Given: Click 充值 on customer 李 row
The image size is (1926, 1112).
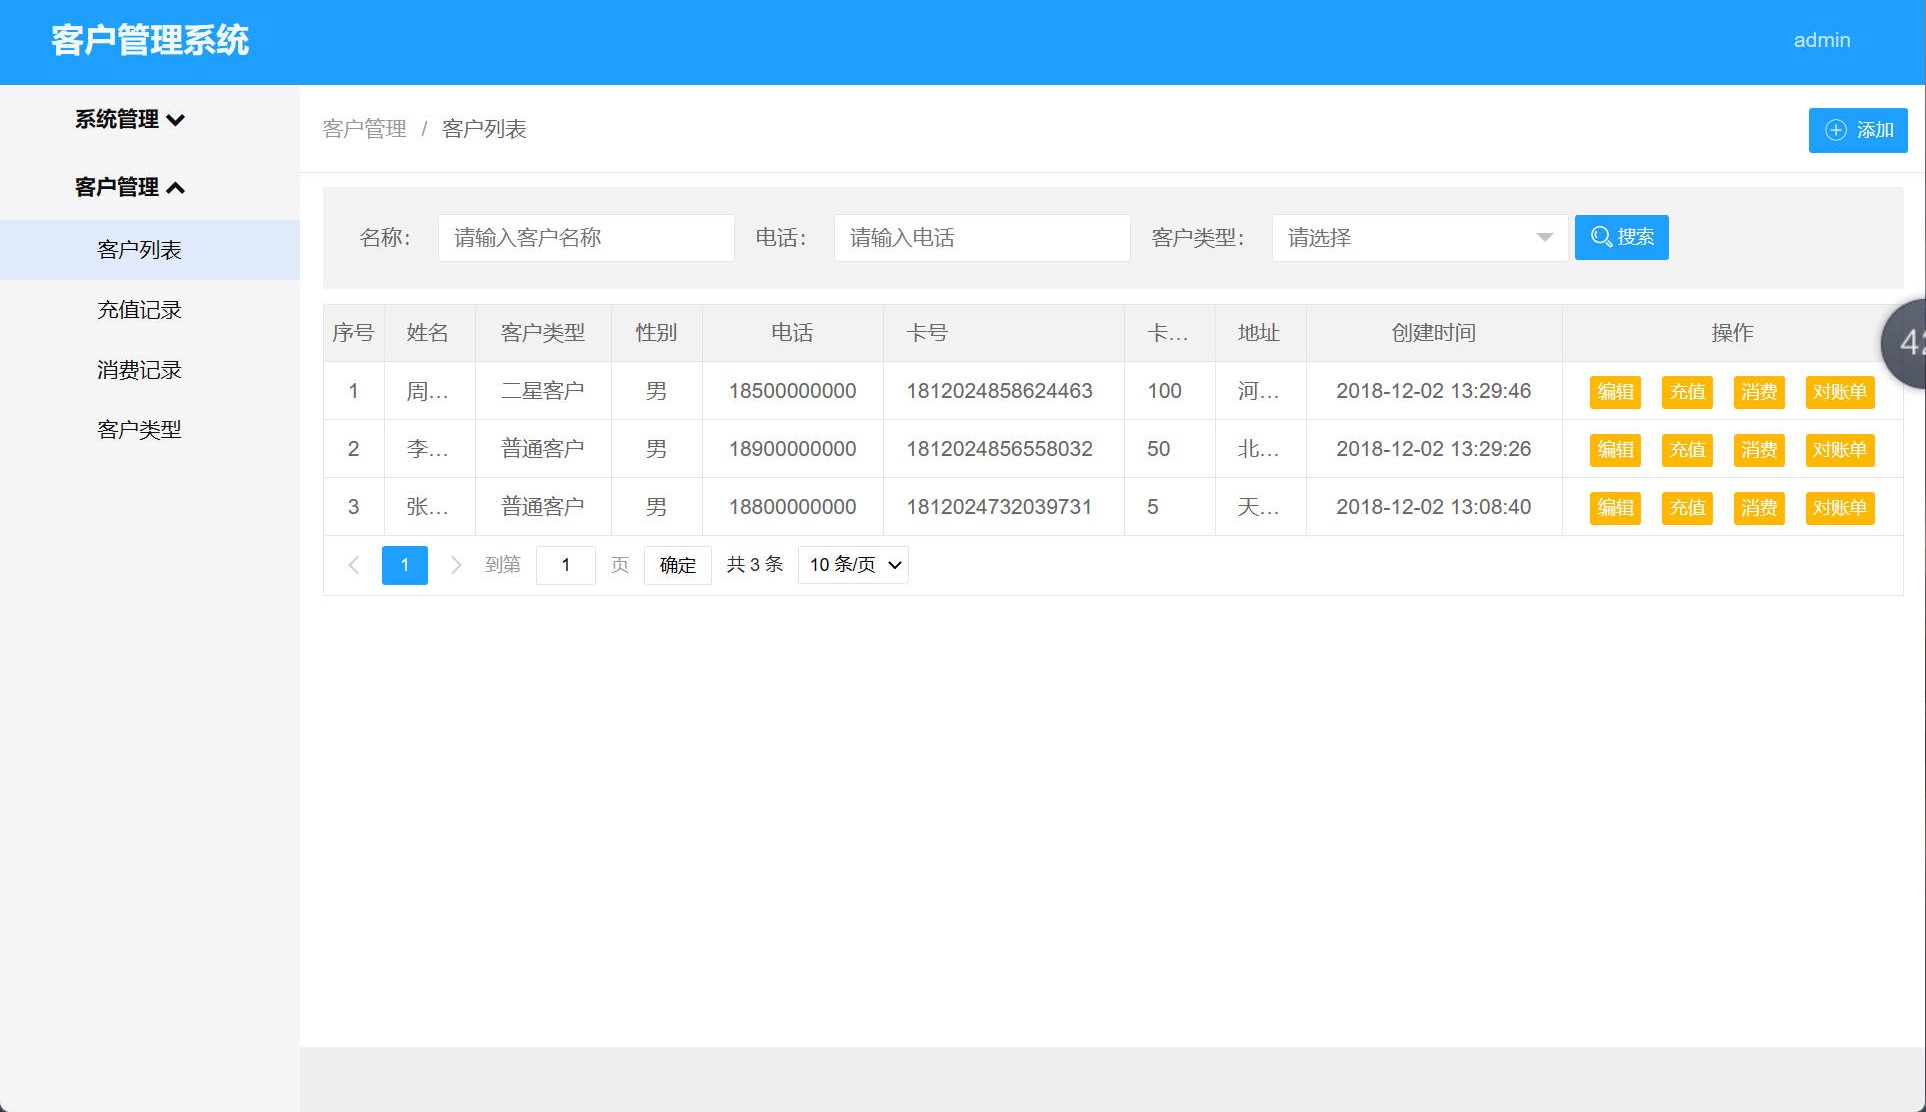Looking at the screenshot, I should (1687, 449).
